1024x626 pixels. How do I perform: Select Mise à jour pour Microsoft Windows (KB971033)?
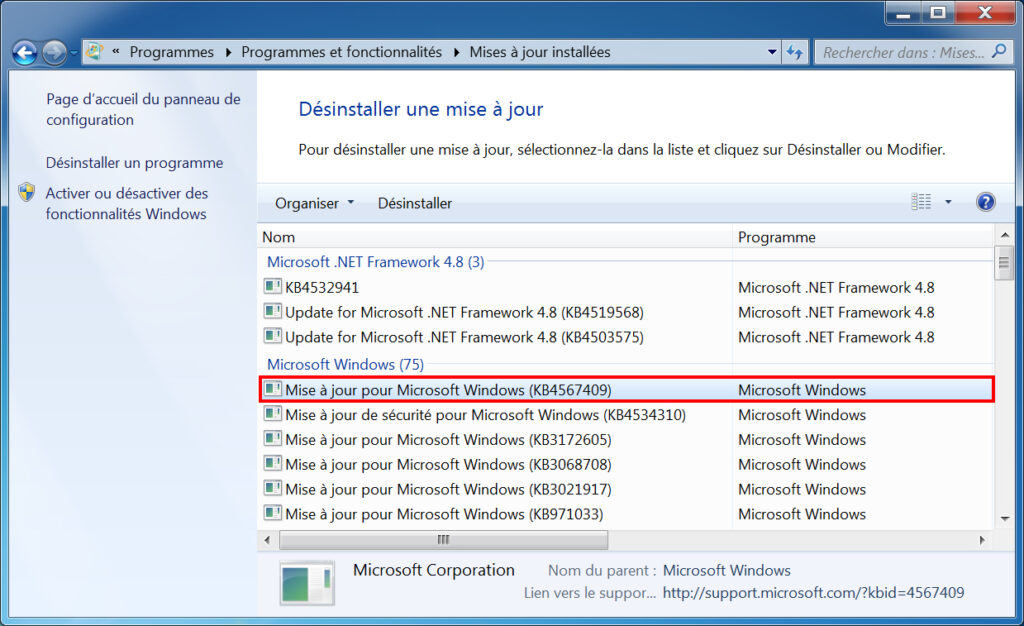pos(627,514)
